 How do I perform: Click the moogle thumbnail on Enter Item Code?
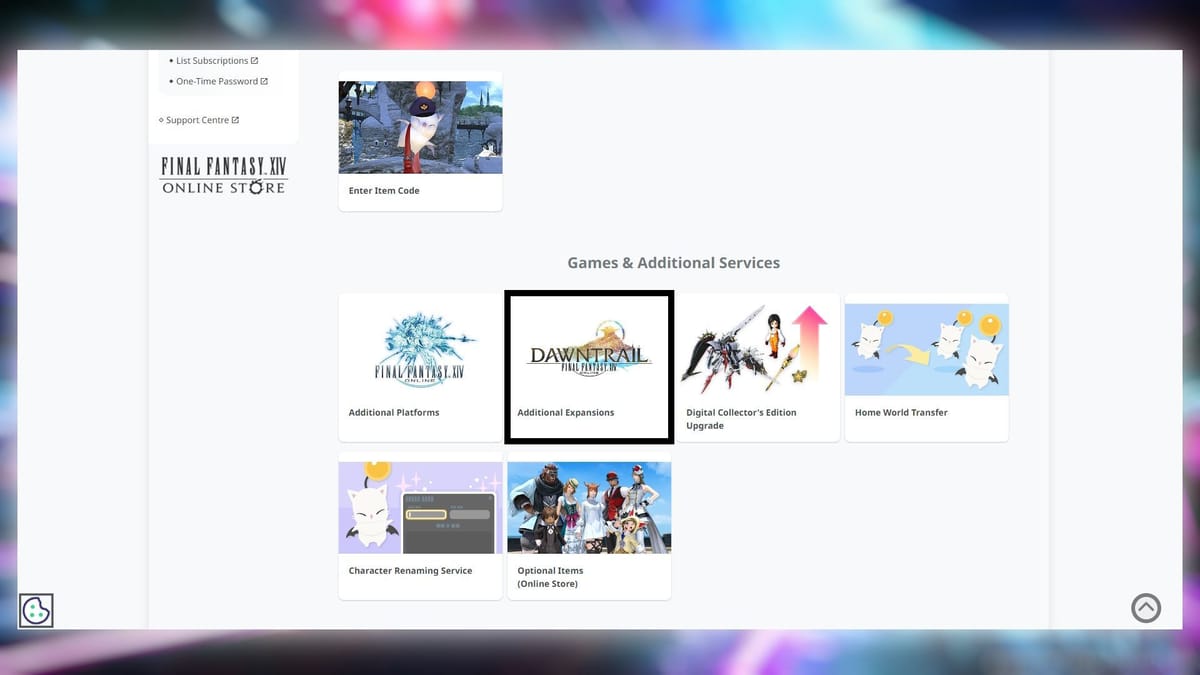coord(420,127)
